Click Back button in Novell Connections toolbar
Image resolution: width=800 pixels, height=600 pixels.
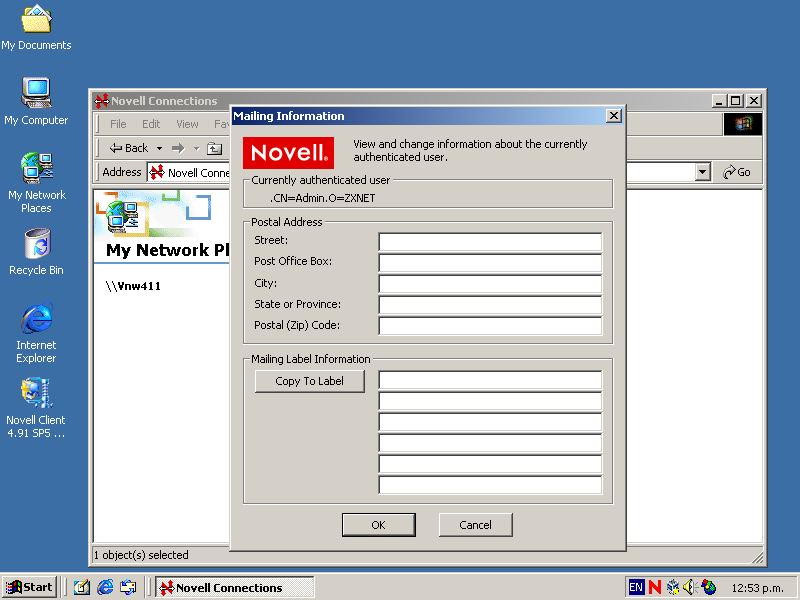tap(129, 148)
